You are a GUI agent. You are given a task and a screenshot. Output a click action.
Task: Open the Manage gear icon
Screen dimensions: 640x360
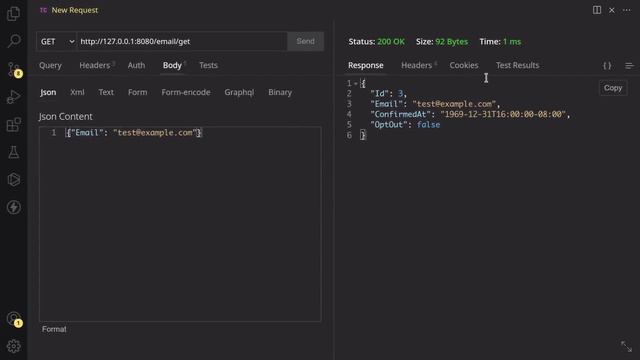click(x=13, y=346)
